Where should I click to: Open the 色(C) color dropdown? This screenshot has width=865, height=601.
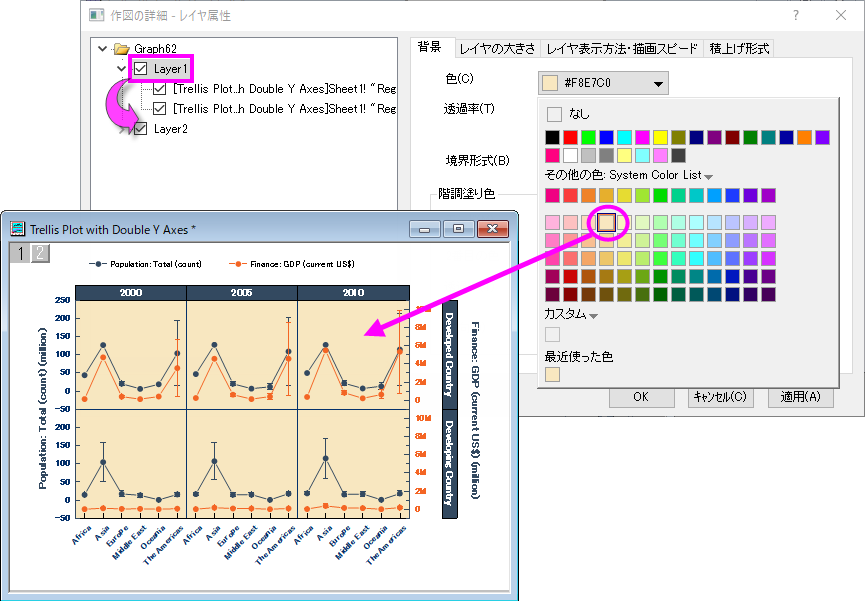603,83
